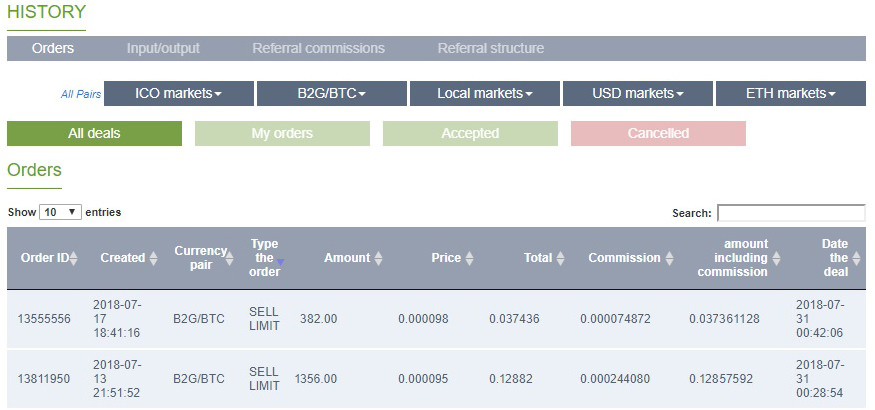Expand the USD markets dropdown
The height and width of the screenshot is (410, 875).
pos(638,93)
